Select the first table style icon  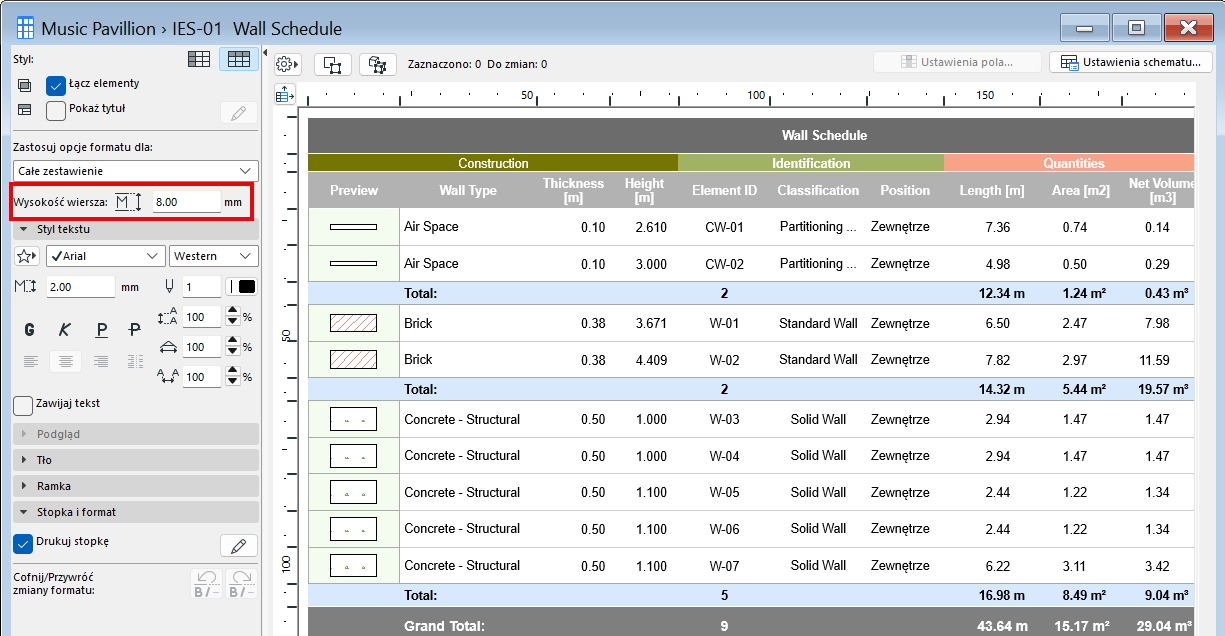[200, 60]
